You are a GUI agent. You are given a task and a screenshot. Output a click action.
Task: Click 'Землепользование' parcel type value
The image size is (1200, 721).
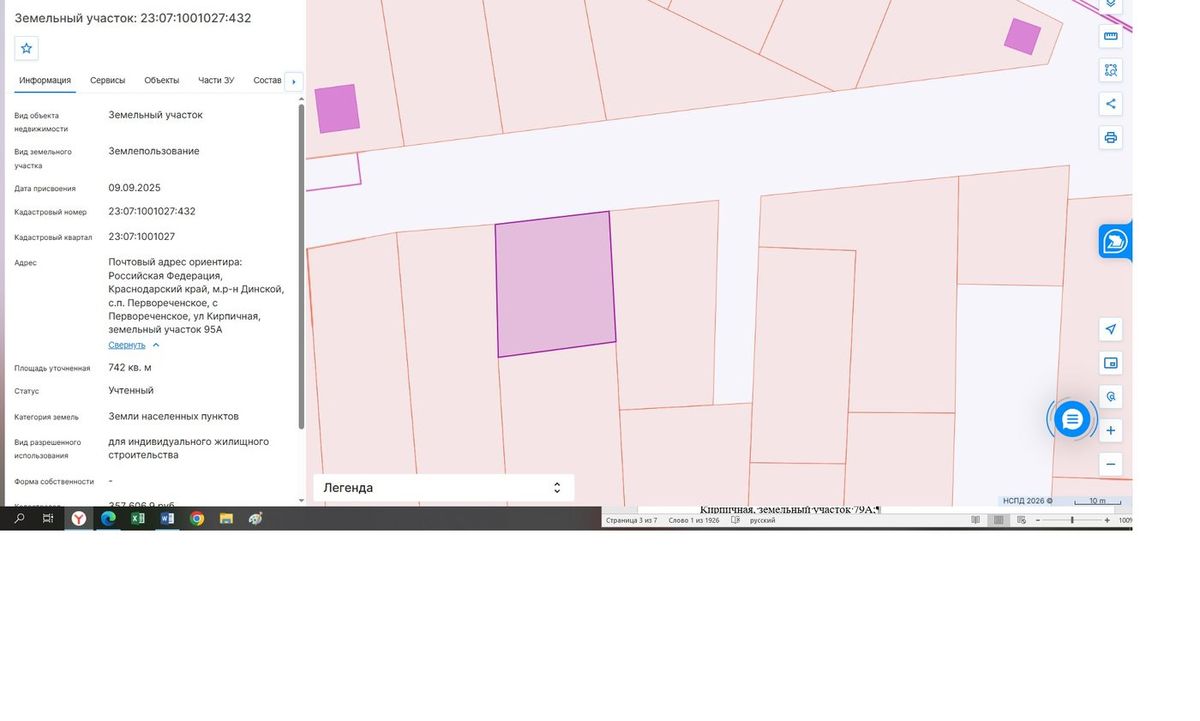click(x=154, y=151)
